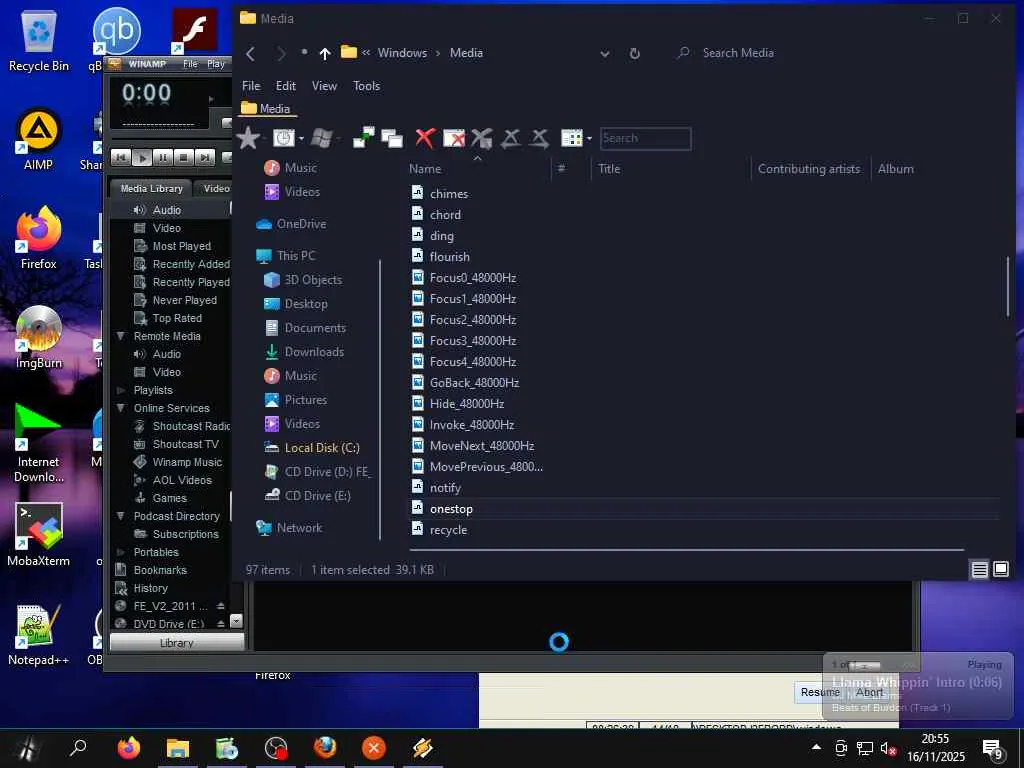Select the Notepad++ desktop icon
Image resolution: width=1024 pixels, height=768 pixels.
tap(39, 635)
